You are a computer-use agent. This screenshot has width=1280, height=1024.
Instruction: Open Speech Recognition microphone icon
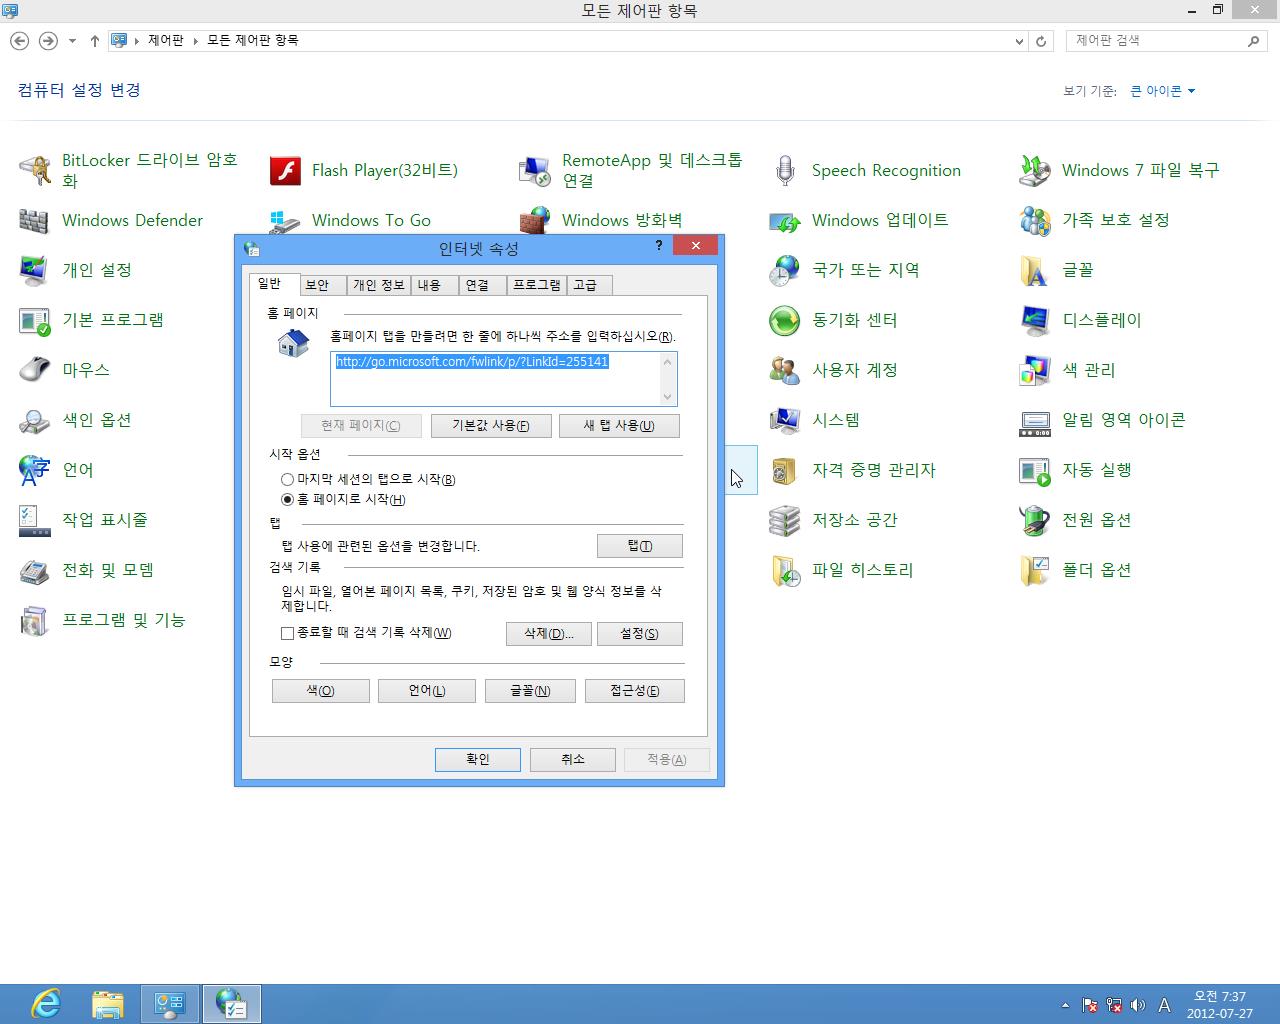tap(785, 170)
